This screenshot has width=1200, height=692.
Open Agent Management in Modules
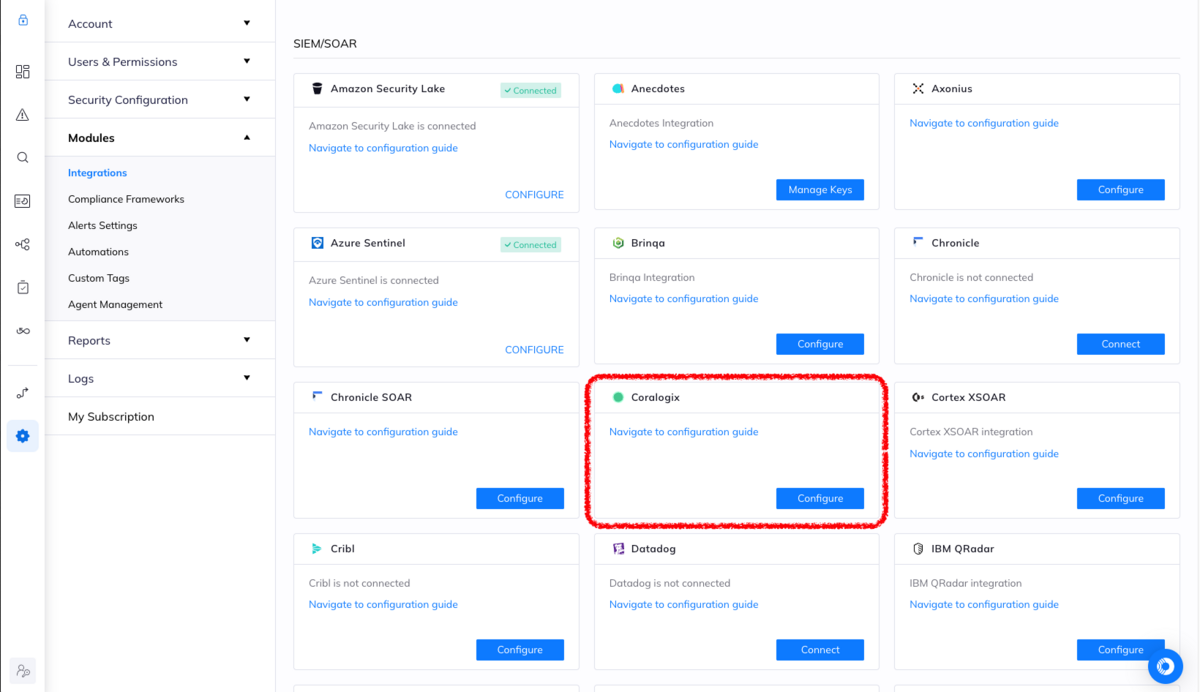pos(115,304)
